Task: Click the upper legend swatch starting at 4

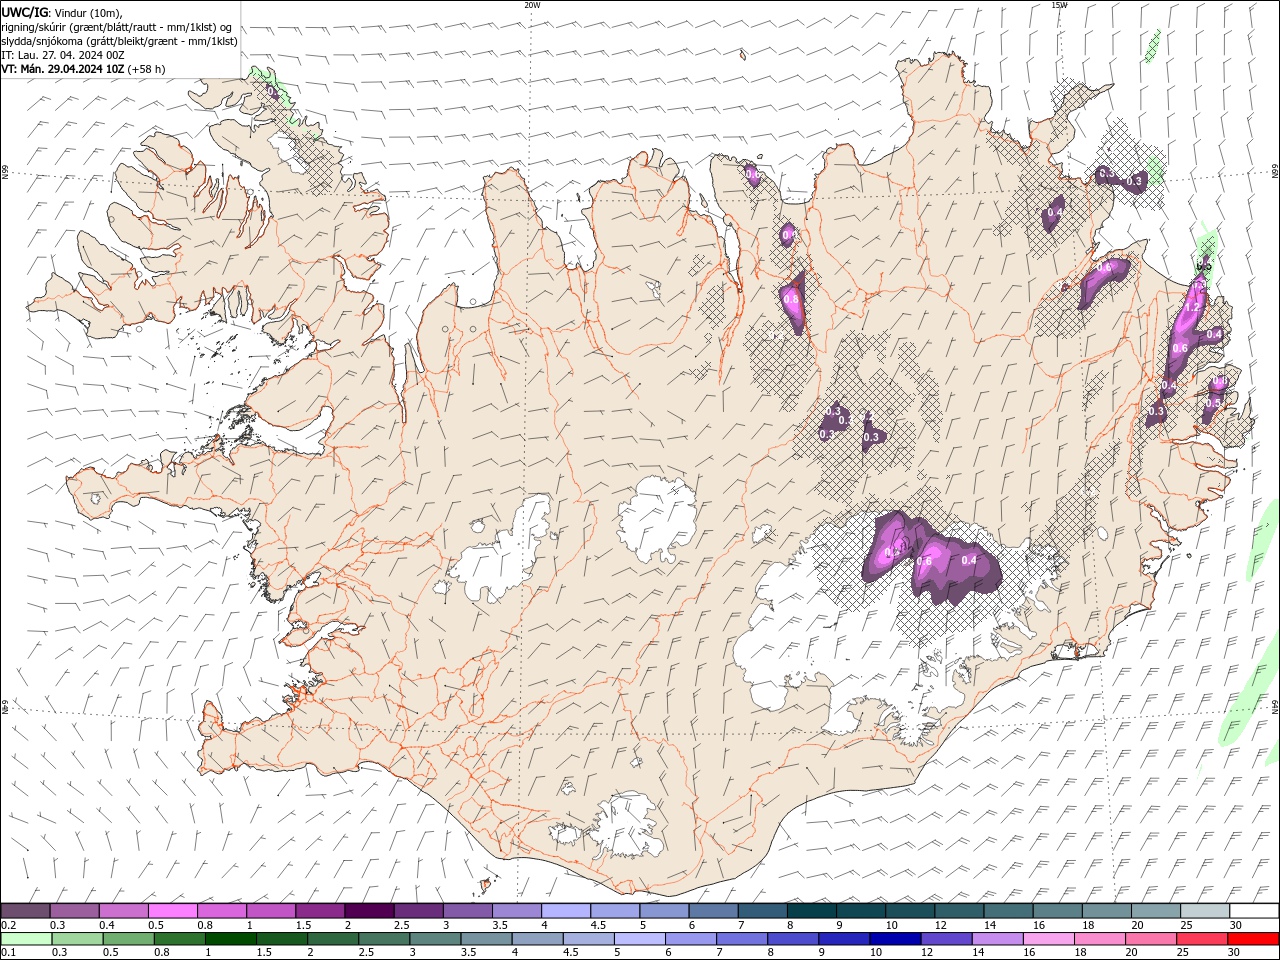Action: pos(566,911)
